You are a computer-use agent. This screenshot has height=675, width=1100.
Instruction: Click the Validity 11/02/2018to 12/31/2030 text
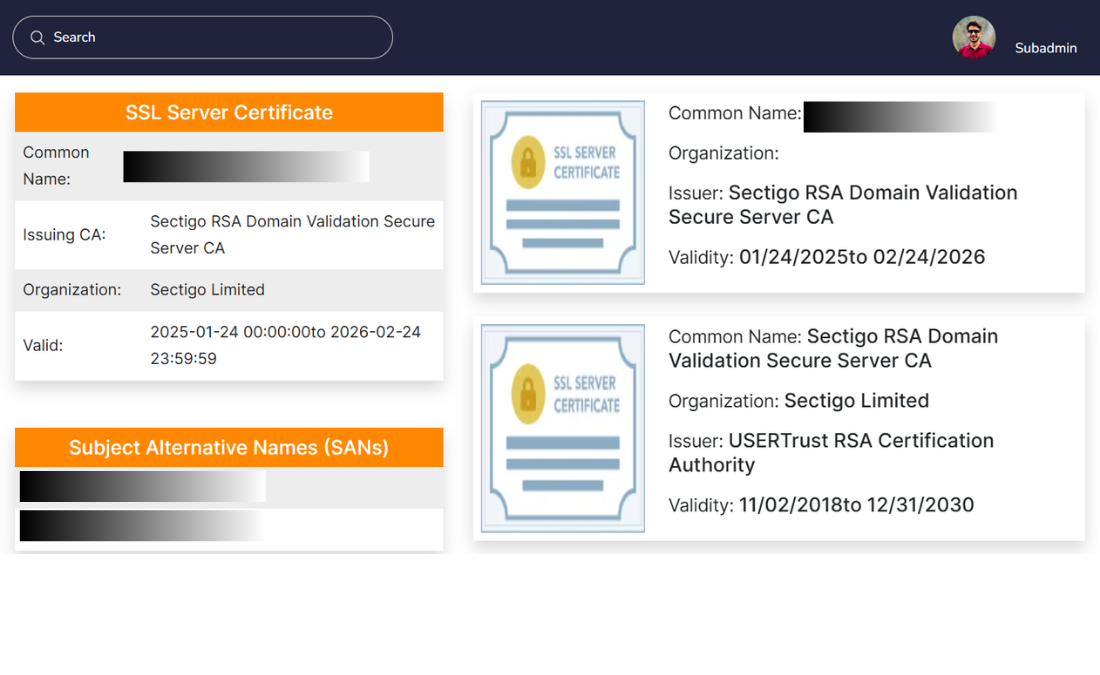[x=821, y=505]
